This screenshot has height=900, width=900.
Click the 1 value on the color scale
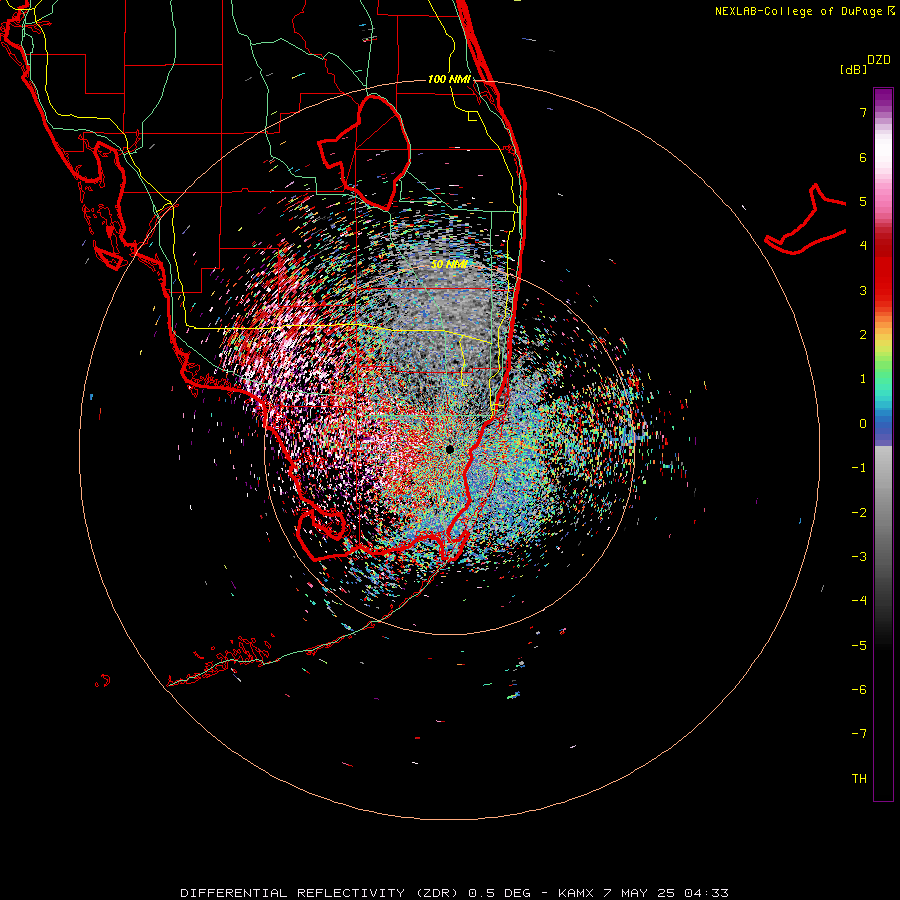click(x=863, y=379)
